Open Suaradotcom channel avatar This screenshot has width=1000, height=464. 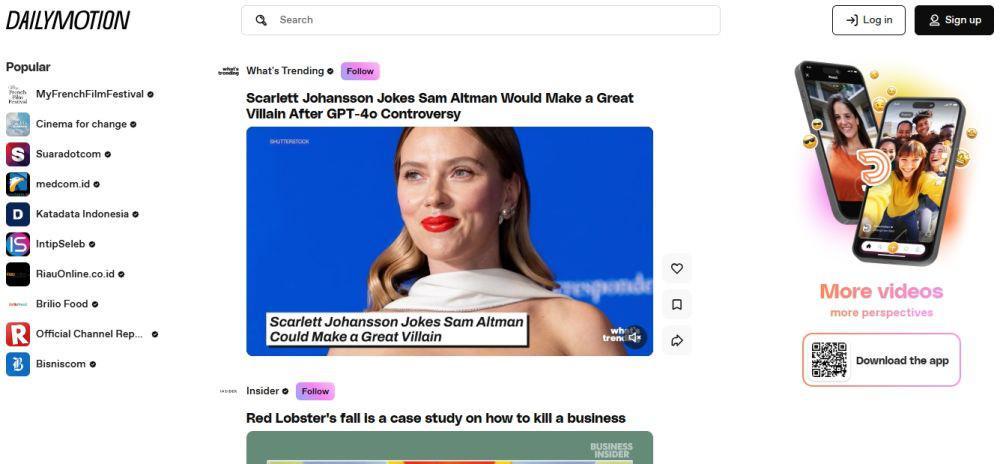[x=18, y=154]
